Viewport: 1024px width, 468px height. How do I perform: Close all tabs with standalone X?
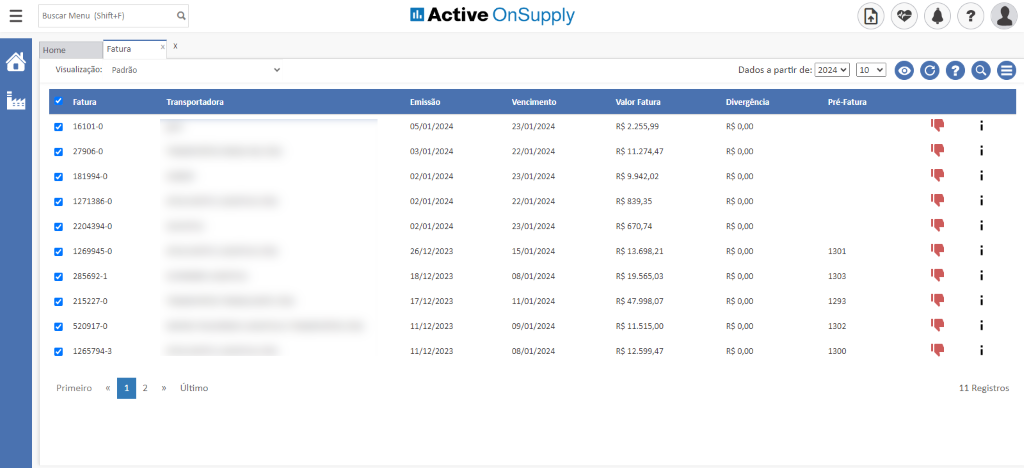[175, 46]
